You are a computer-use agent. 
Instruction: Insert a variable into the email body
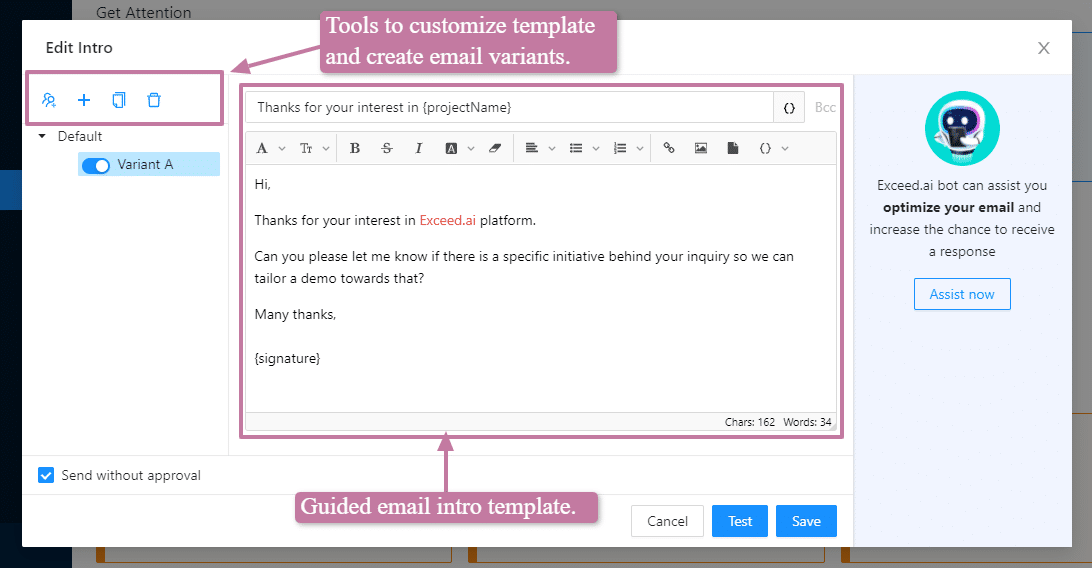[x=765, y=148]
